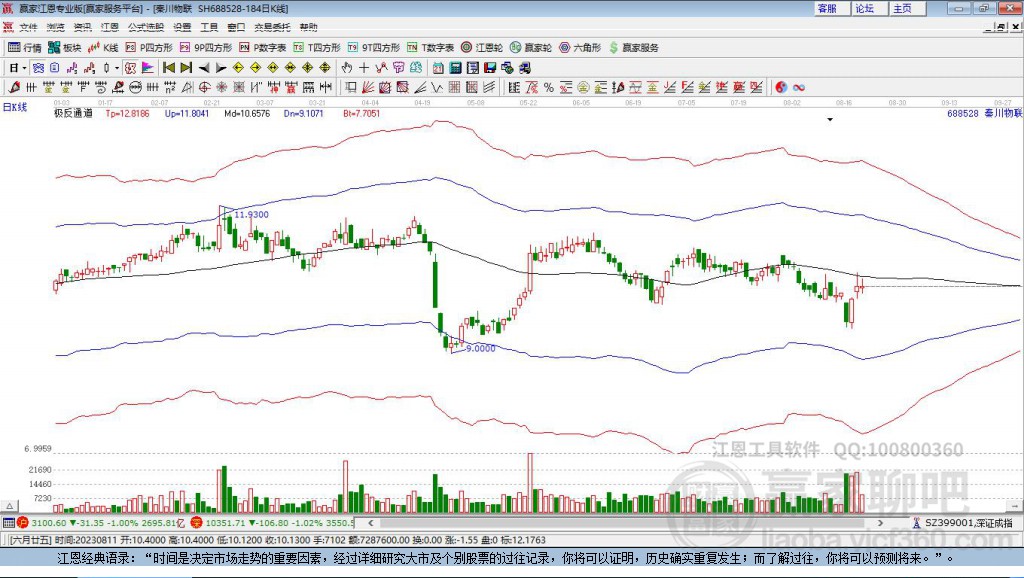Open the T四方形 time square
The image size is (1024, 578).
317,48
